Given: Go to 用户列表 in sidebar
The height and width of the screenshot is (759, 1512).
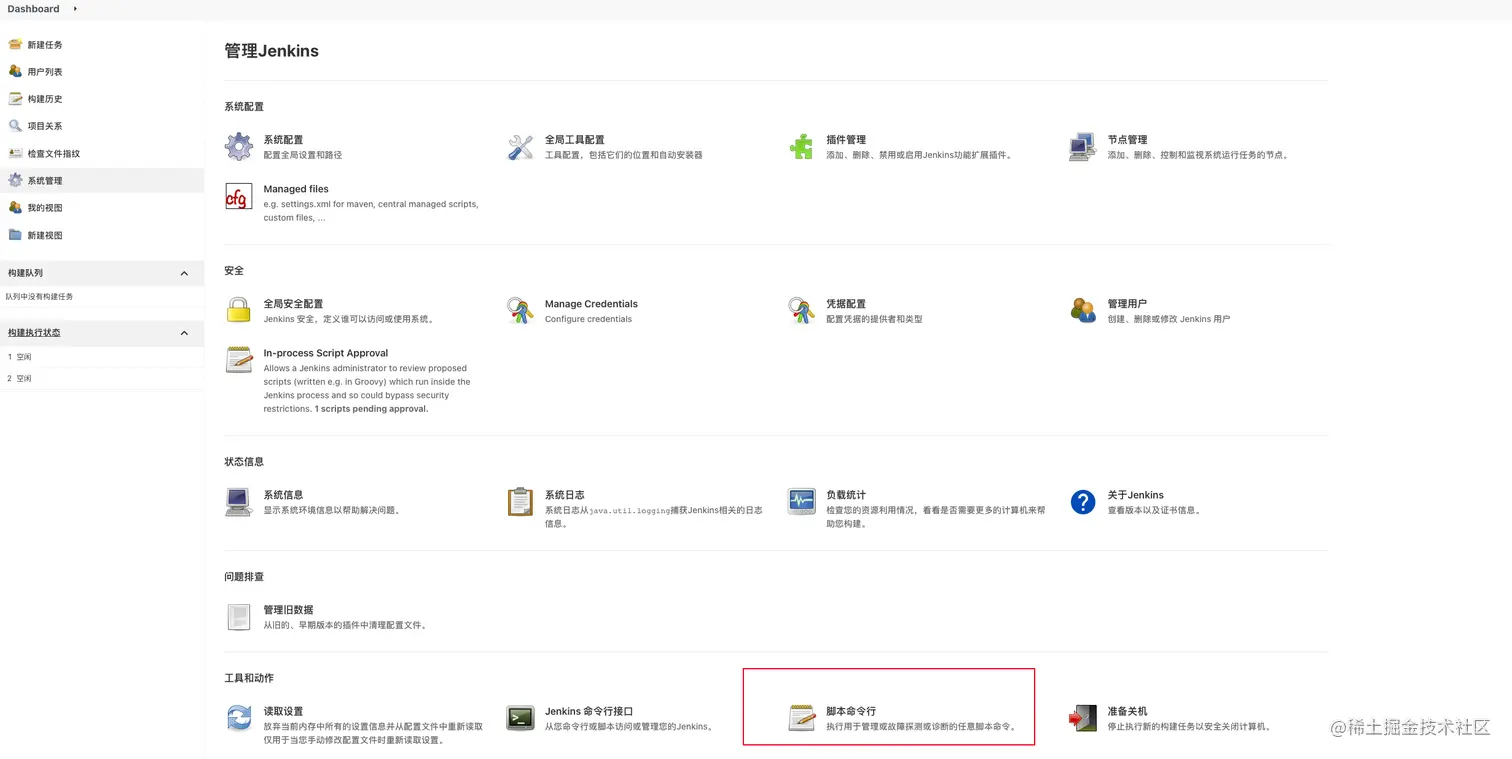Looking at the screenshot, I should pos(45,72).
